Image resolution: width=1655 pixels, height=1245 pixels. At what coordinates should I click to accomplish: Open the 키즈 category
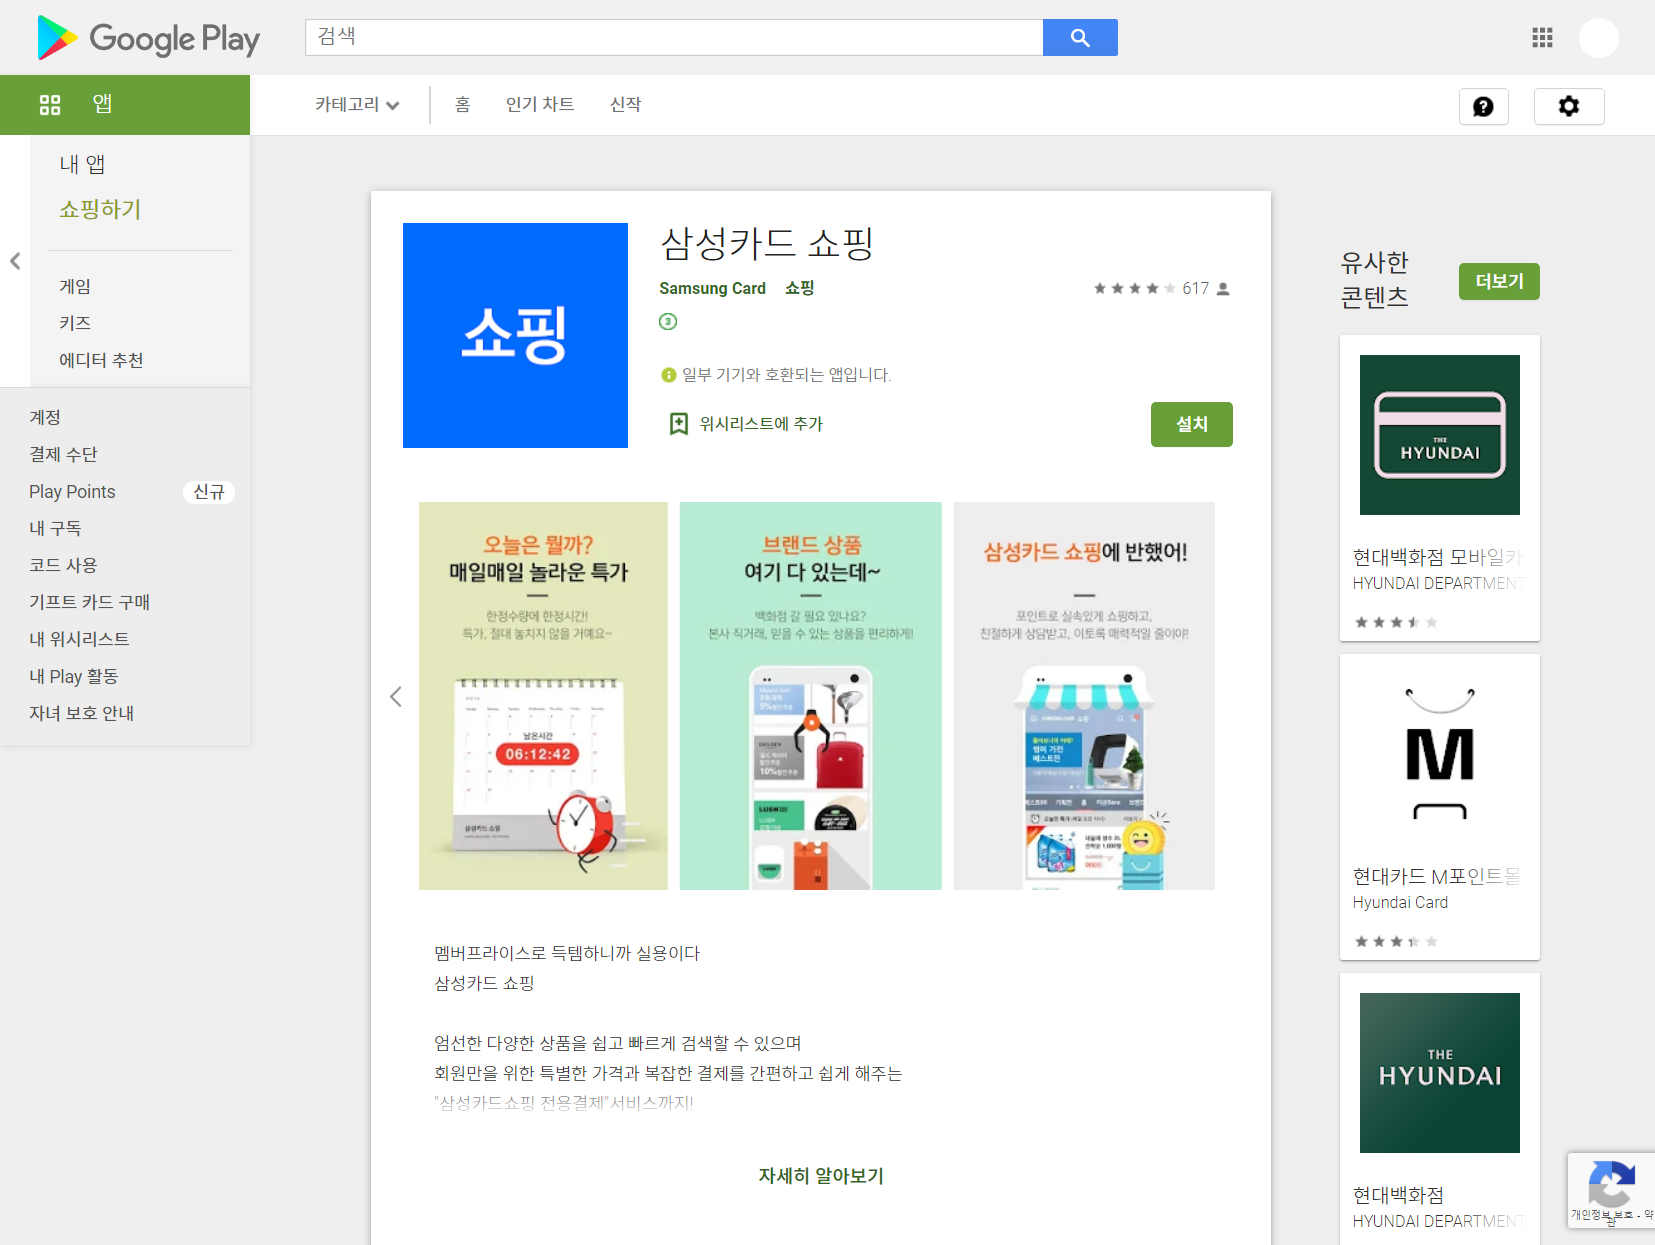(x=75, y=323)
